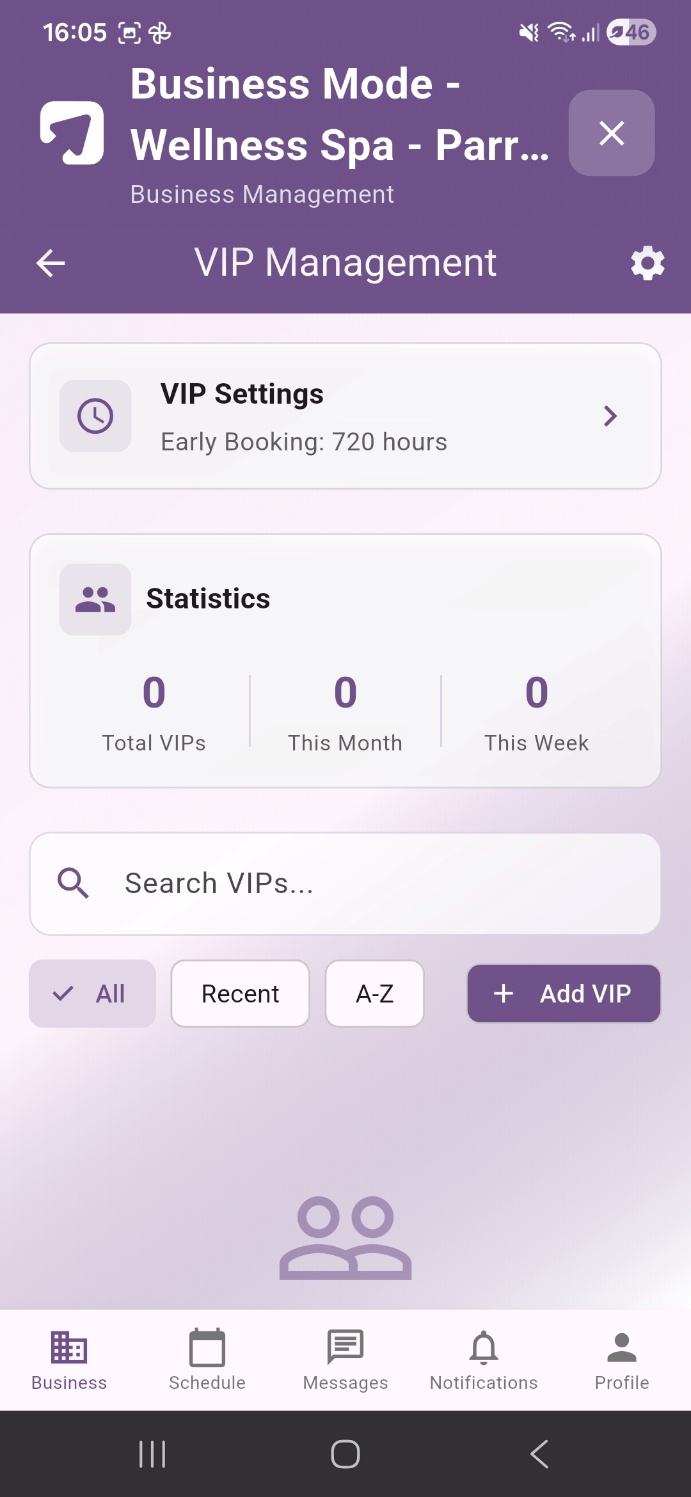Open the Early Booking 720 hours card
691x1497 pixels.
(x=345, y=416)
